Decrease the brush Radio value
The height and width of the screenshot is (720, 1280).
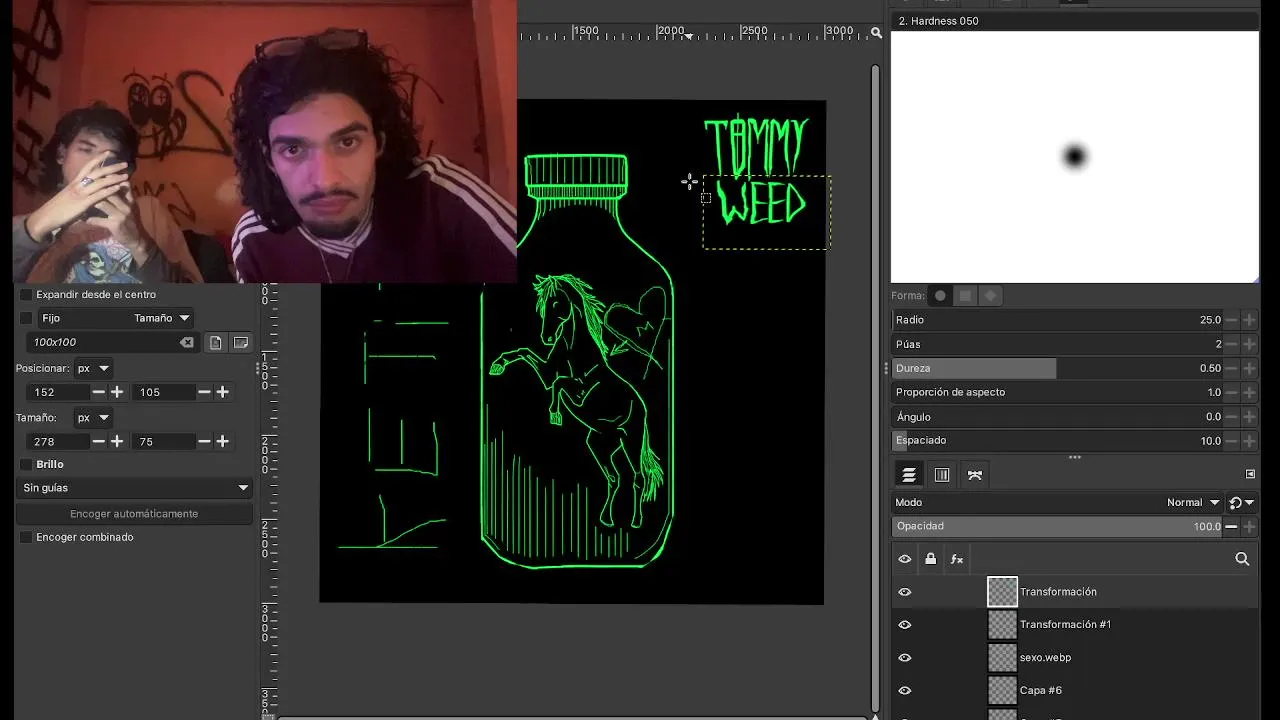(x=1231, y=320)
